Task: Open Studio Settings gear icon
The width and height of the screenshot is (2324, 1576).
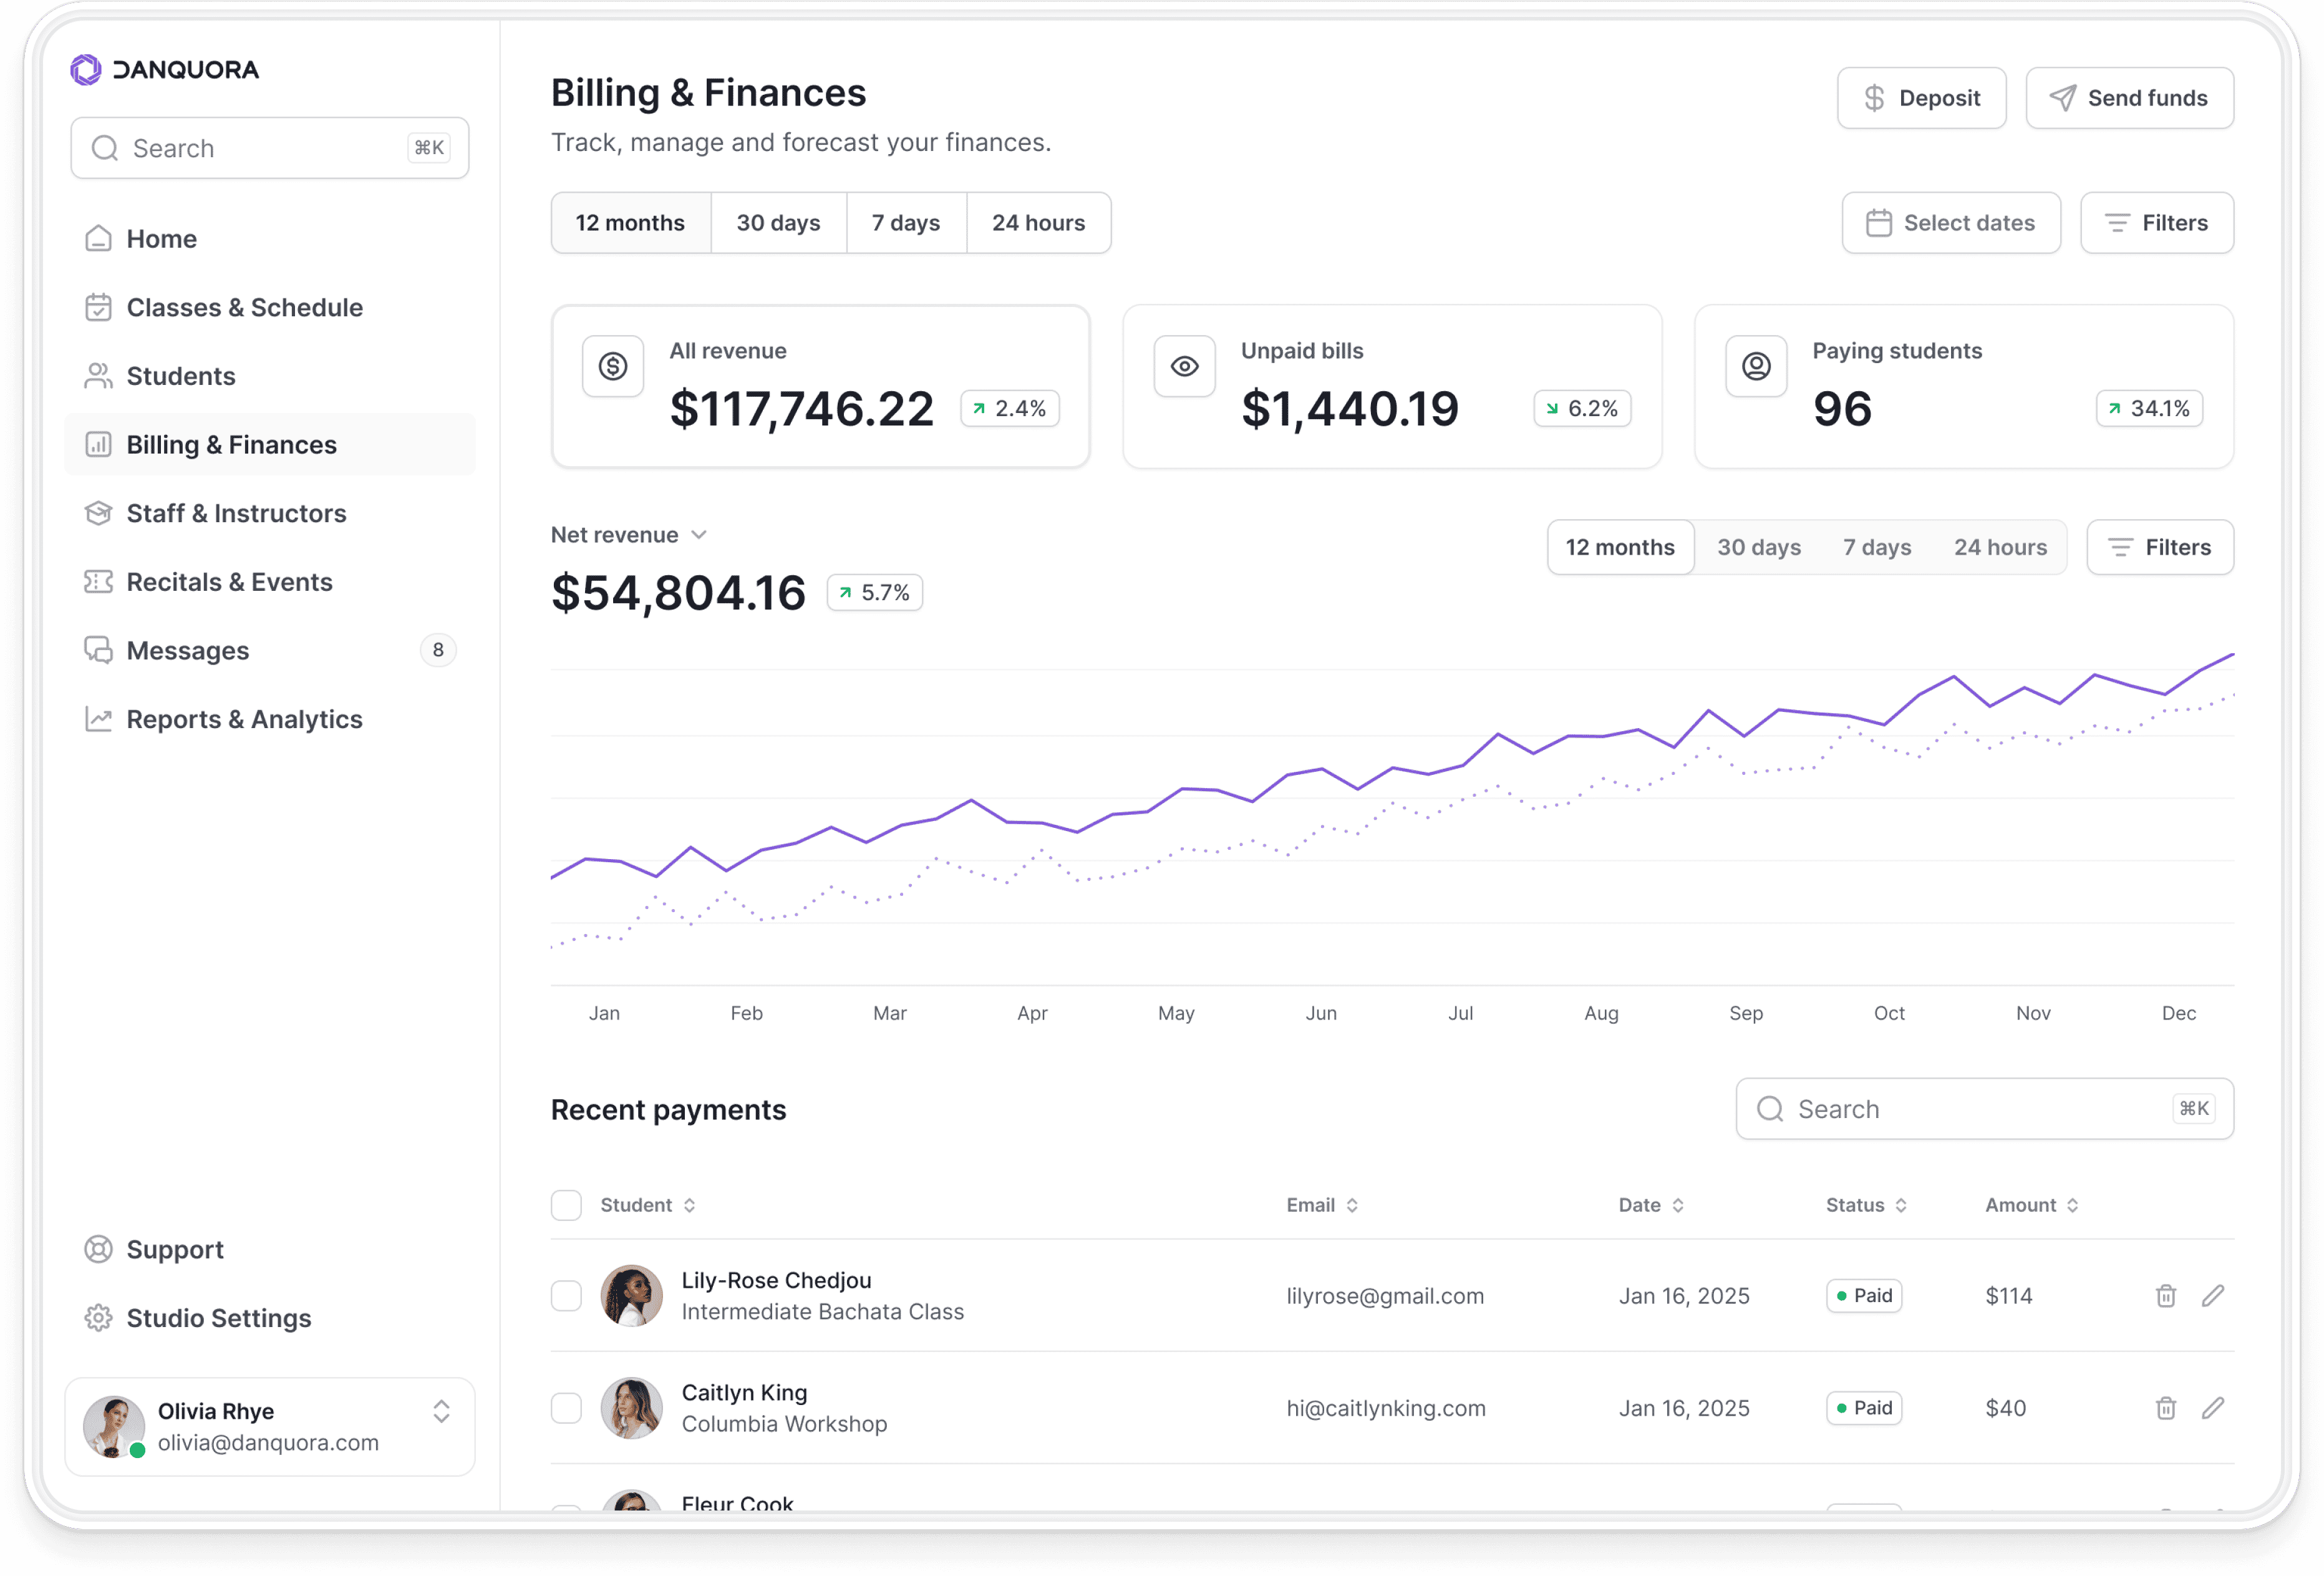Action: tap(98, 1317)
